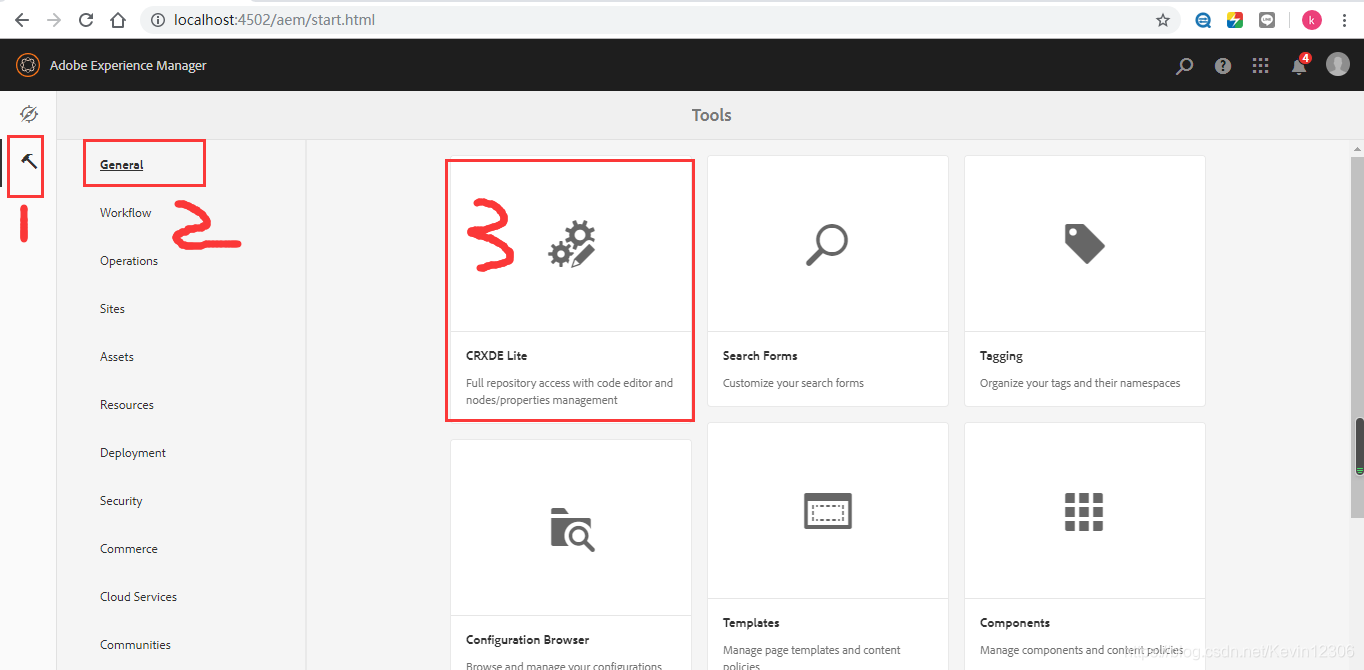Go back with the browser back arrow

21,19
